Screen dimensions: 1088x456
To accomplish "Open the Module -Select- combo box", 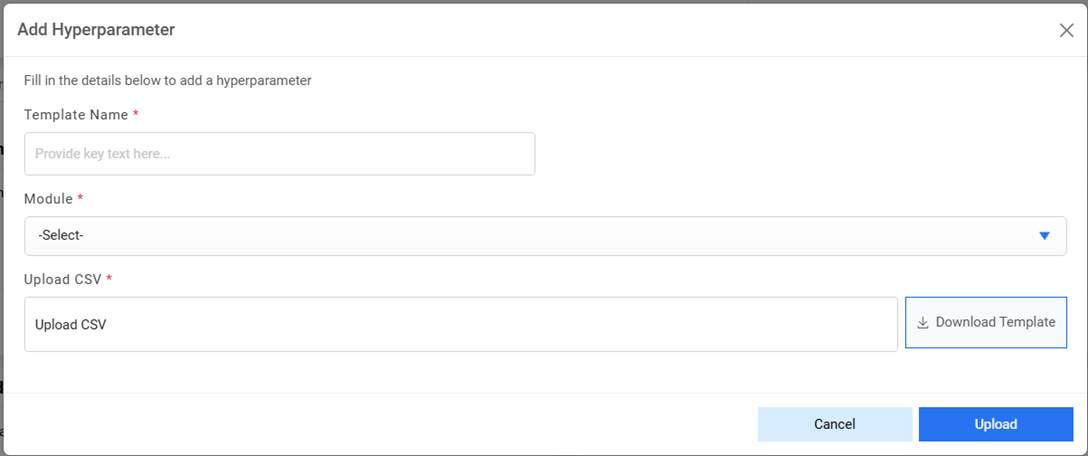I will click(x=545, y=236).
